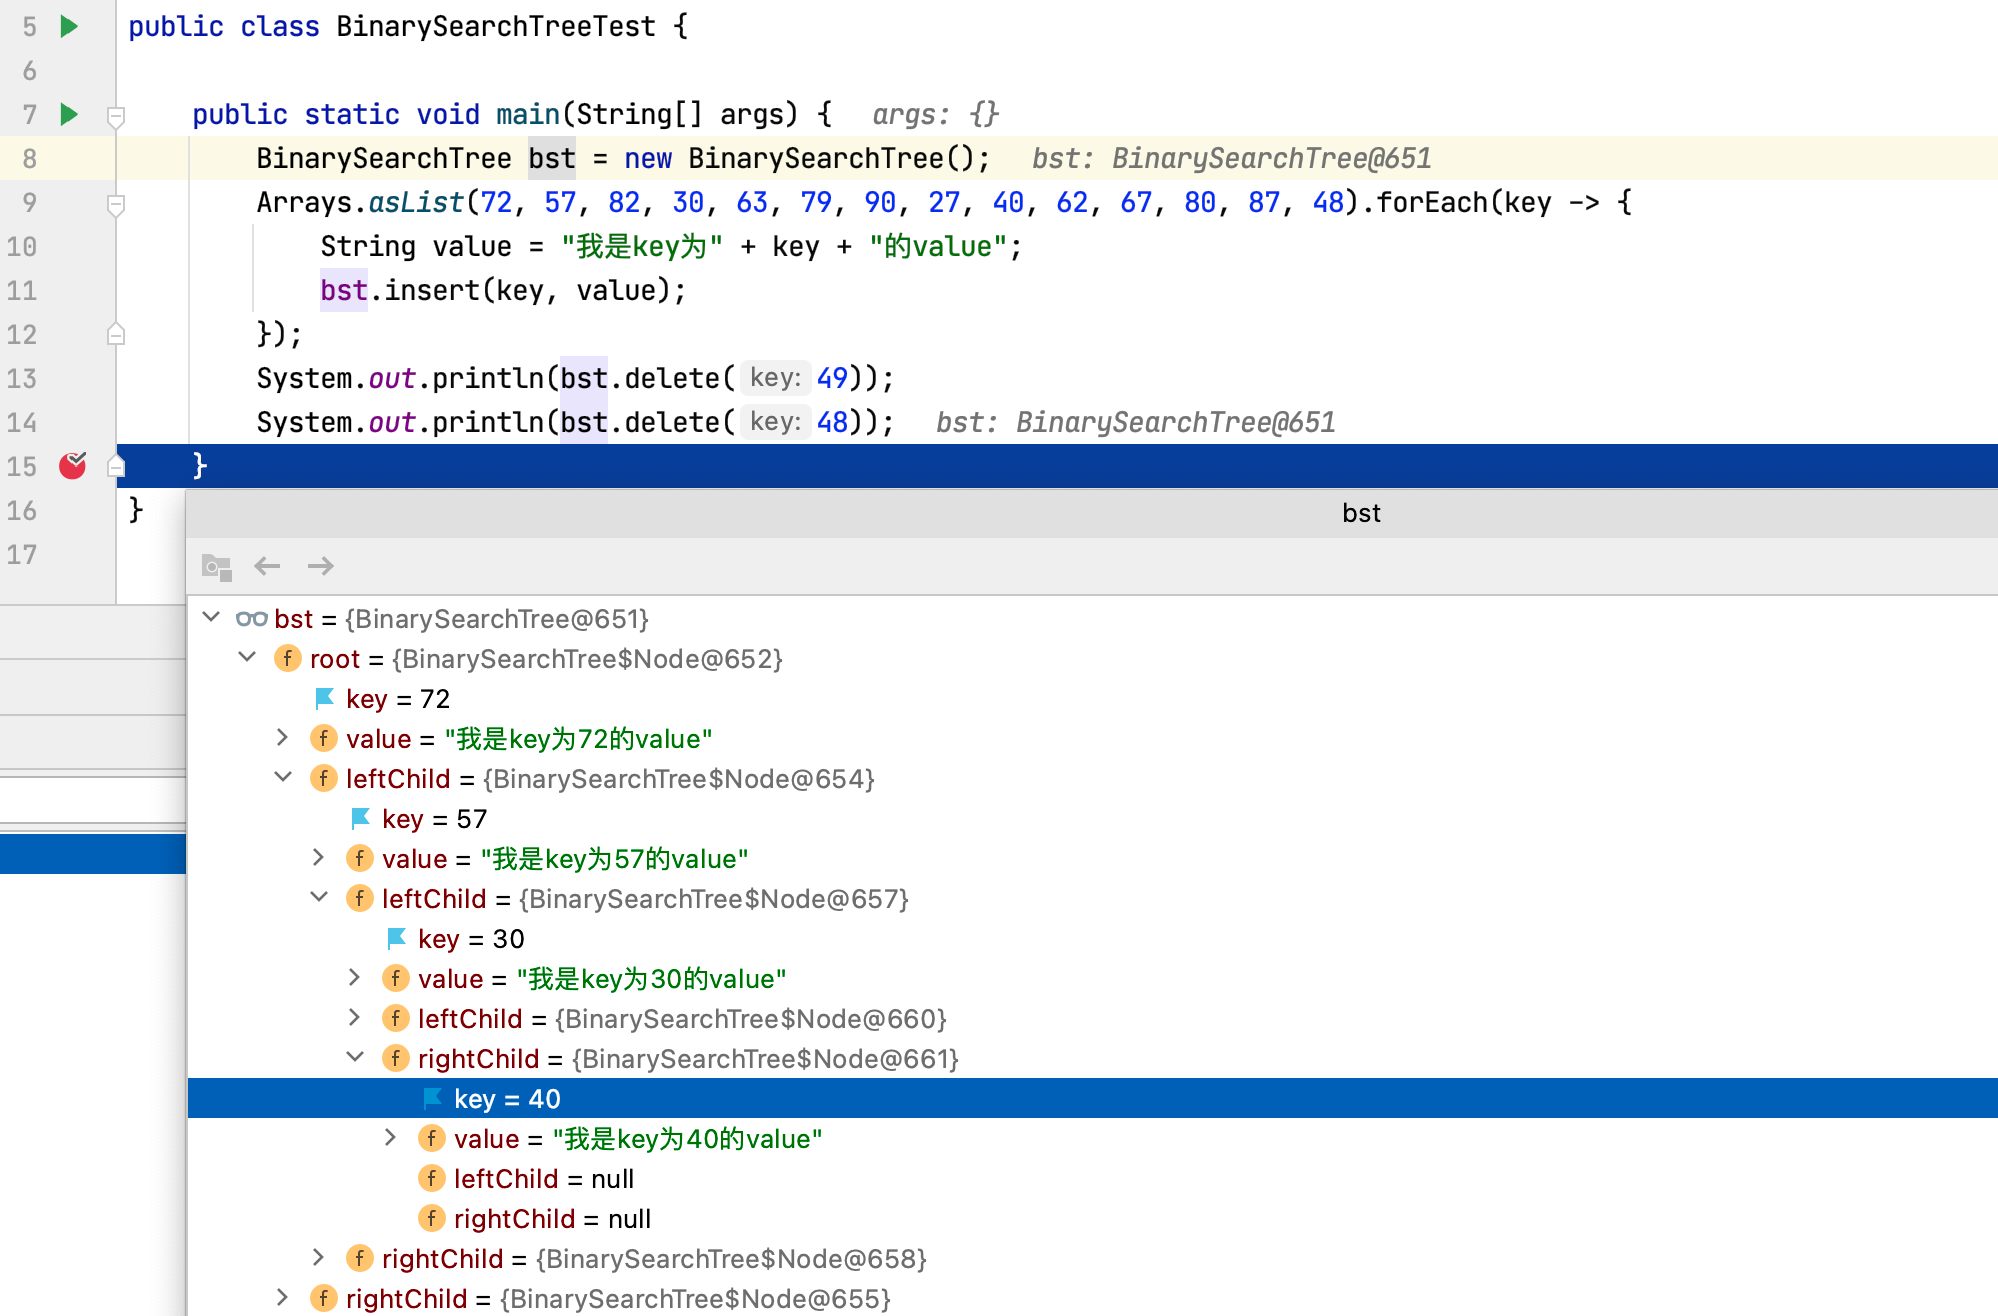The width and height of the screenshot is (1998, 1316).
Task: Collapse rightChild Node@661
Action: coord(355,1058)
